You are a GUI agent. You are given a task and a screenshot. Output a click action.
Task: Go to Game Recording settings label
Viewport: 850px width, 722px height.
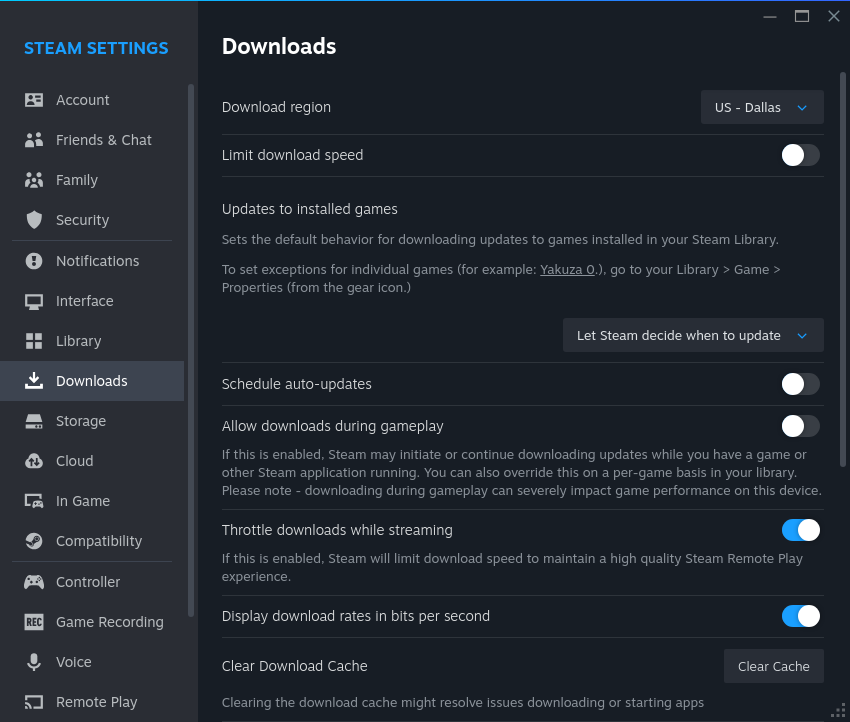pos(110,622)
